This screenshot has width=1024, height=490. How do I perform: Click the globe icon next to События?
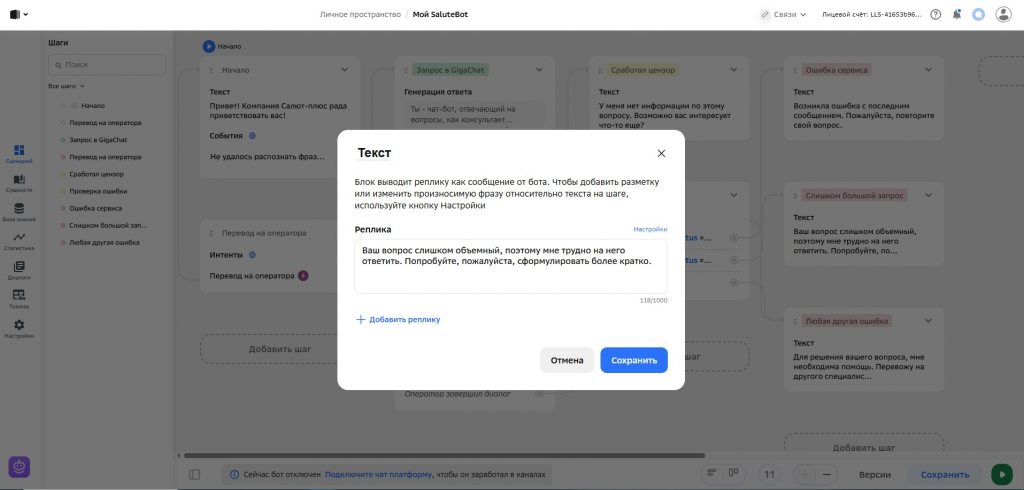(252, 136)
